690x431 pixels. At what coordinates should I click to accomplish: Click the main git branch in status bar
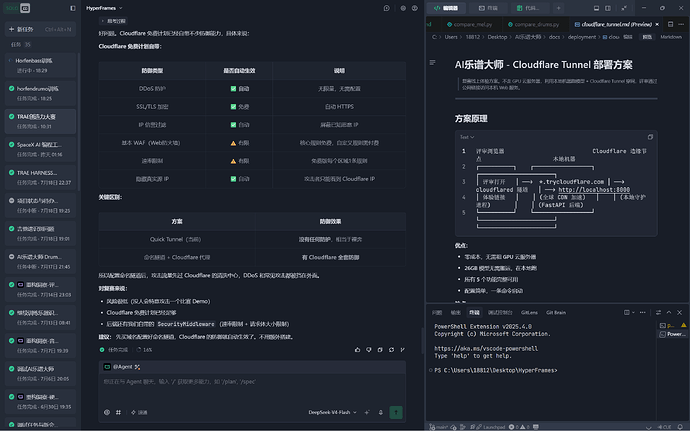click(x=439, y=427)
